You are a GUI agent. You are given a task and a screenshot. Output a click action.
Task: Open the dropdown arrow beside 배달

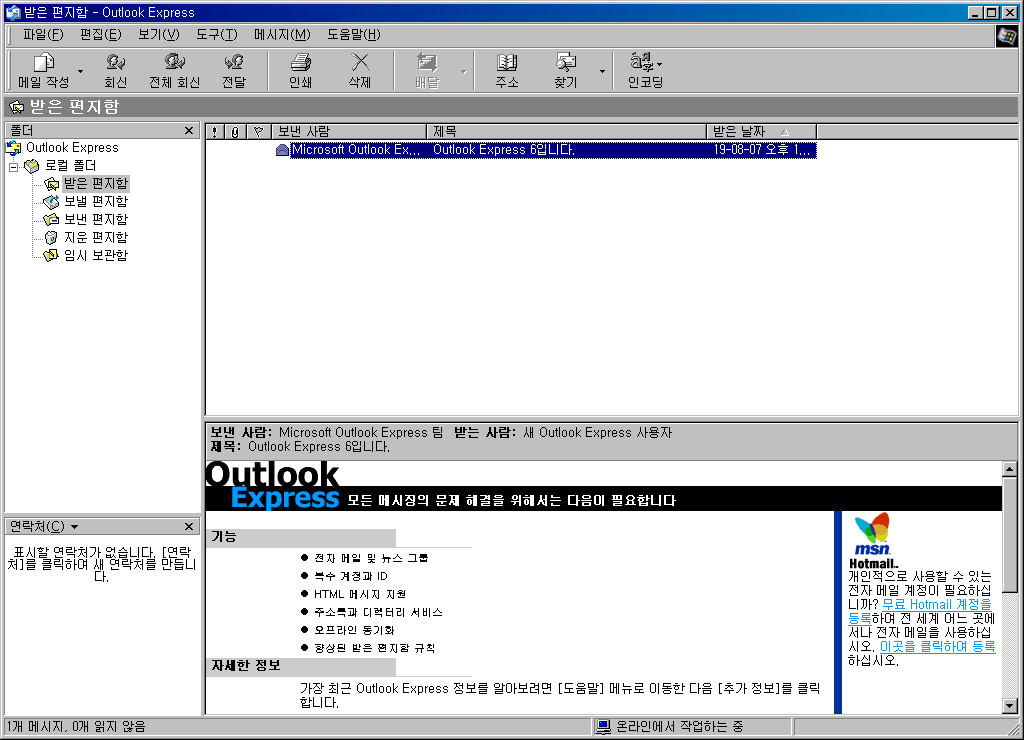tap(464, 71)
